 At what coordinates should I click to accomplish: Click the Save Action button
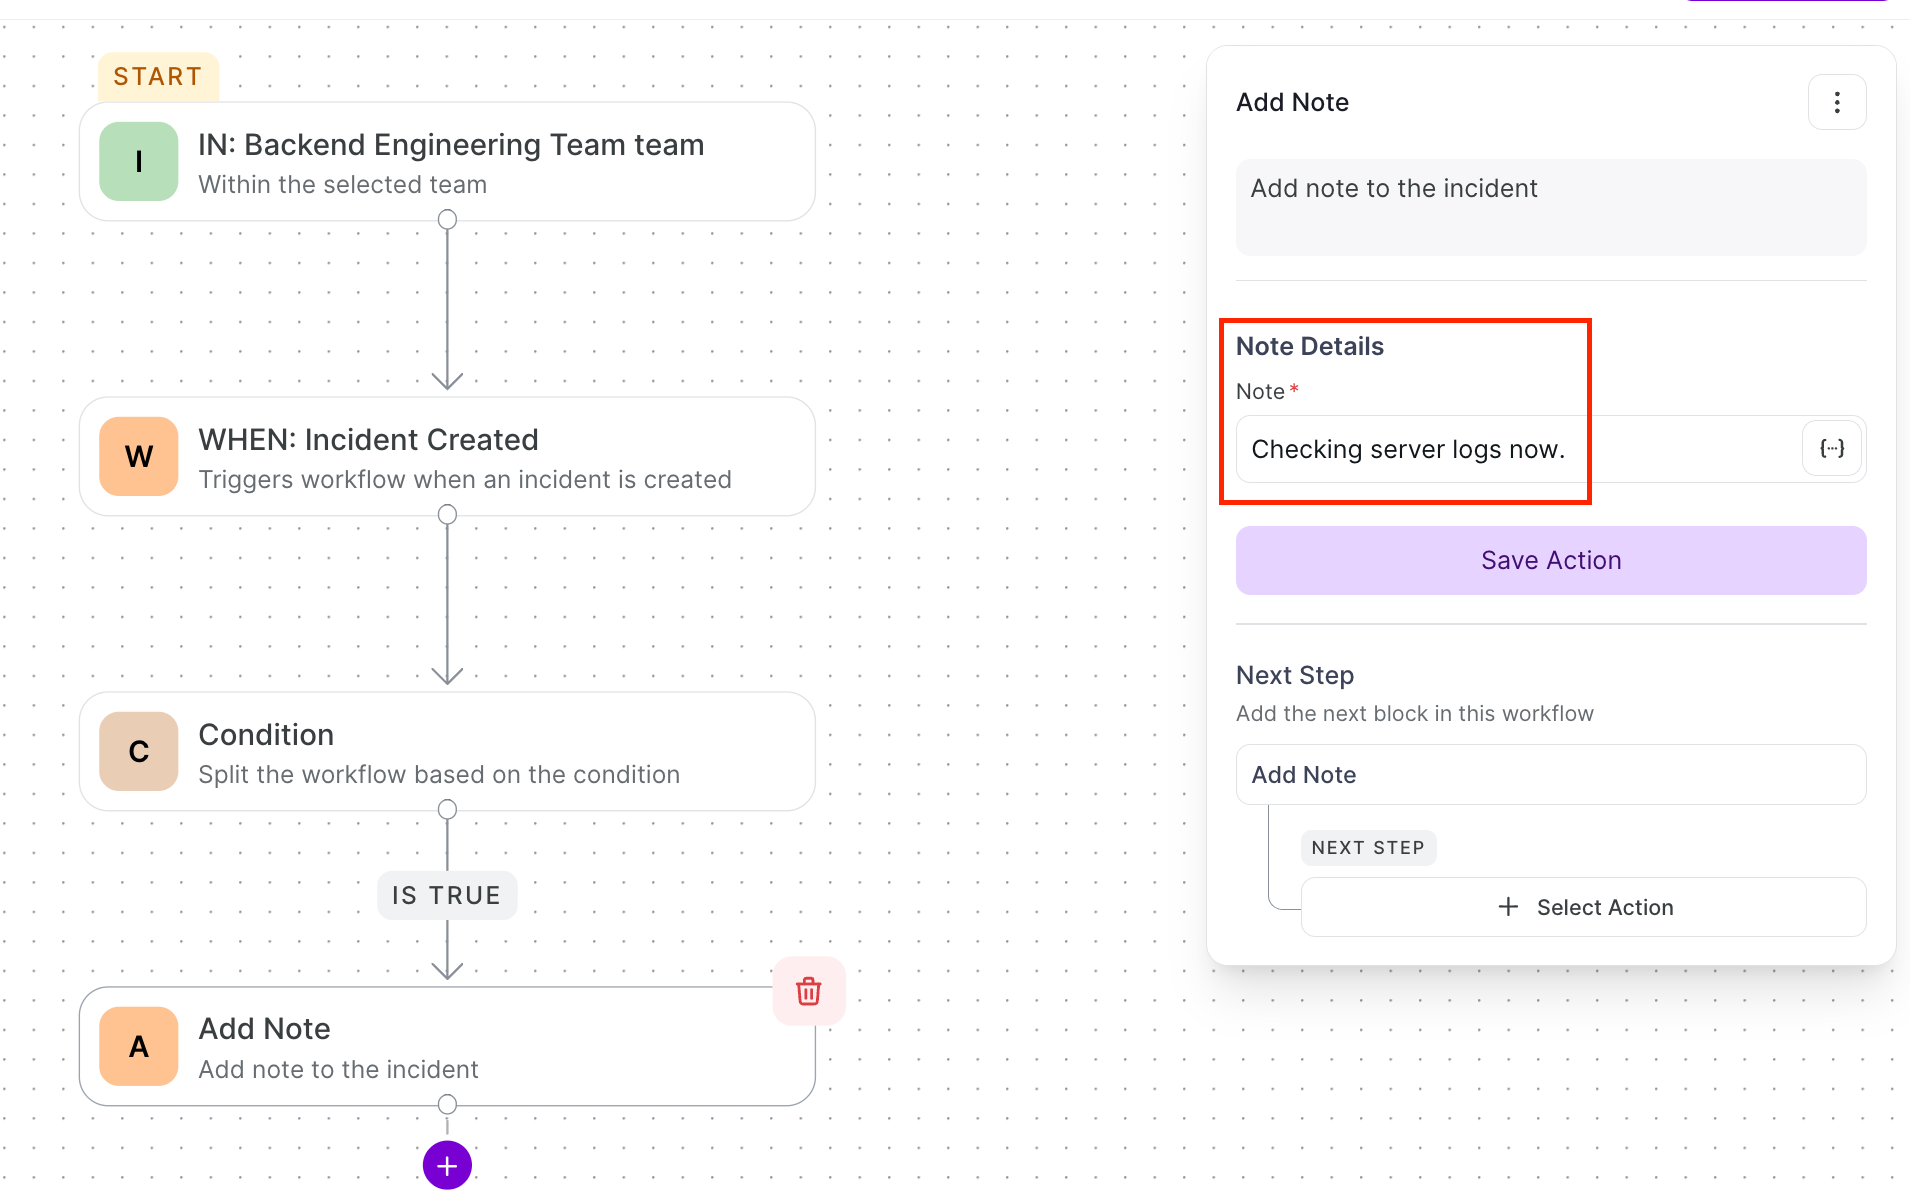click(x=1551, y=560)
